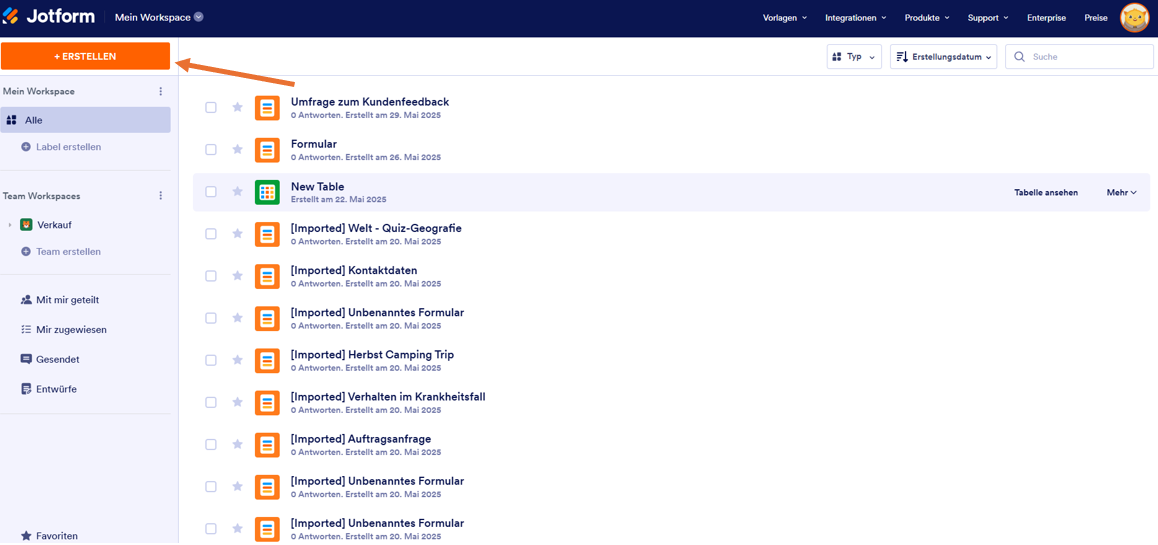
Task: Click Team erstellen link
Action: tap(69, 252)
